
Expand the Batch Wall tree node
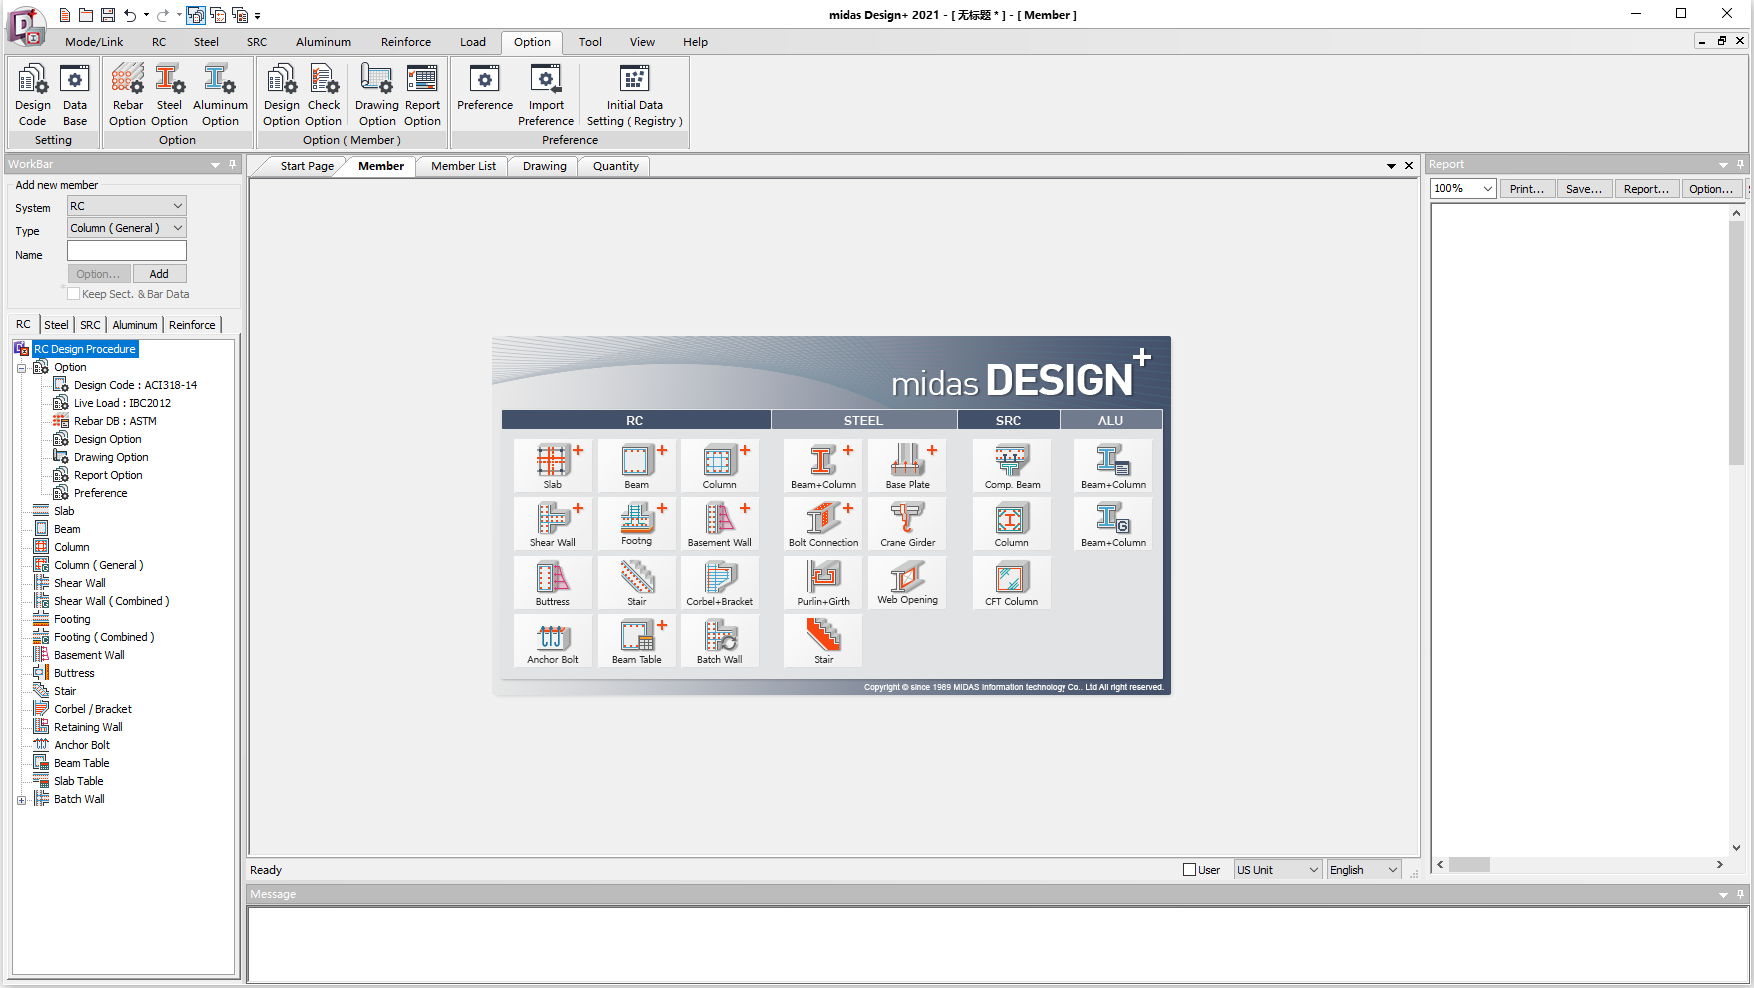(21, 800)
